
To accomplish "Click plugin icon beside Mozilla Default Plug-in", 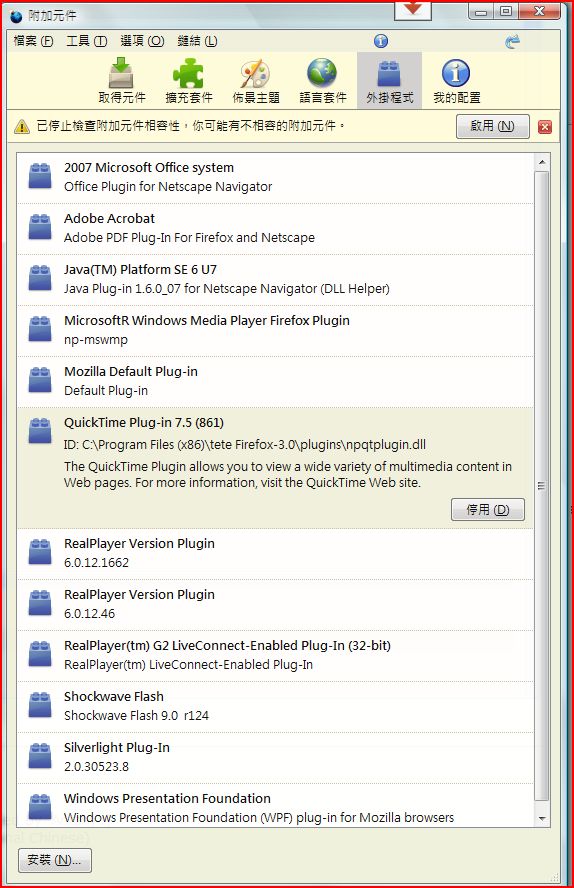I will [40, 379].
